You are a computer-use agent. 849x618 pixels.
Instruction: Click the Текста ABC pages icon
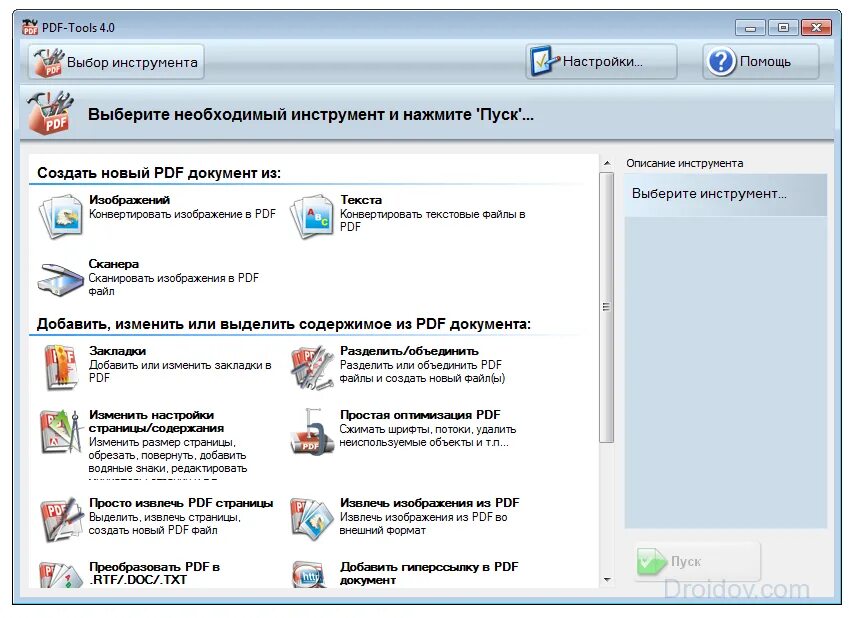pyautogui.click(x=312, y=216)
